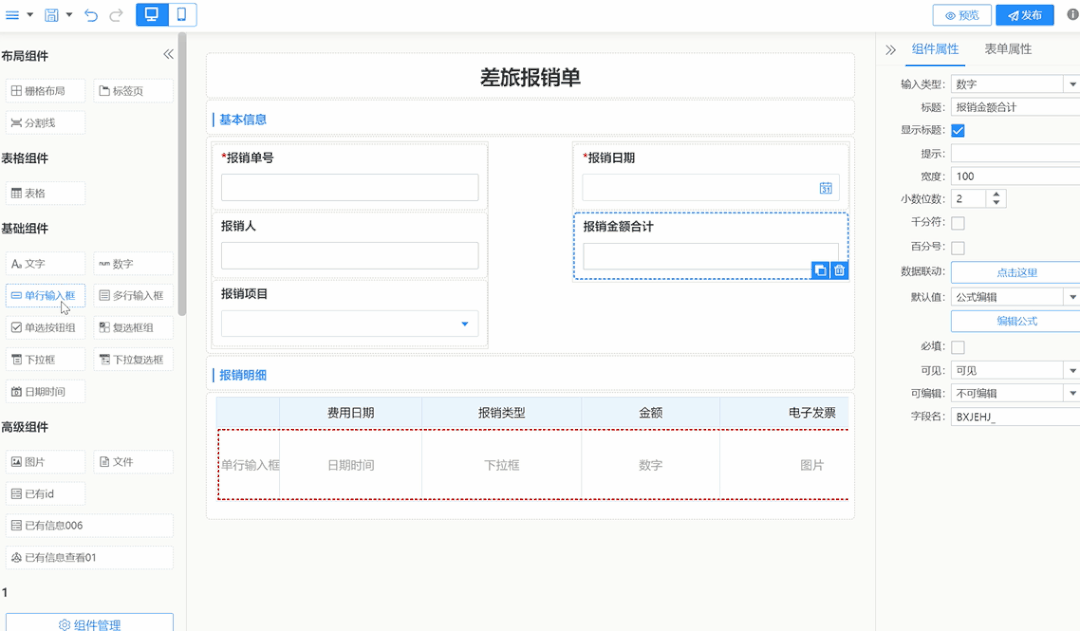This screenshot has height=631, width=1080.
Task: Switch to mobile phone view mode
Action: 181,15
